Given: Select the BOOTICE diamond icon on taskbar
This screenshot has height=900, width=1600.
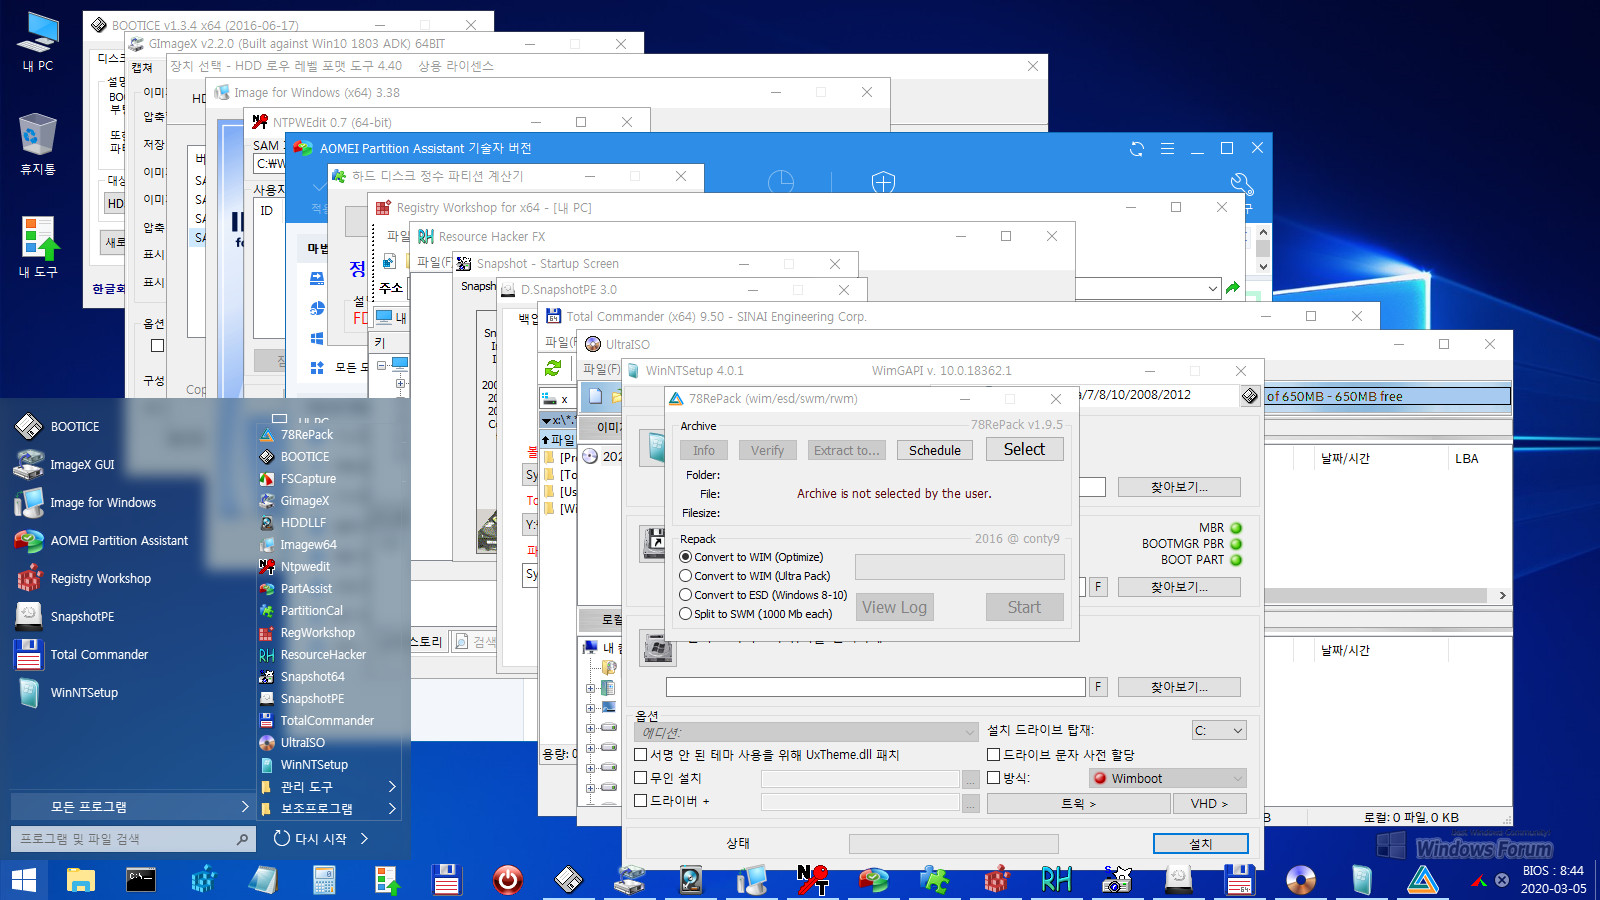Looking at the screenshot, I should tap(569, 880).
